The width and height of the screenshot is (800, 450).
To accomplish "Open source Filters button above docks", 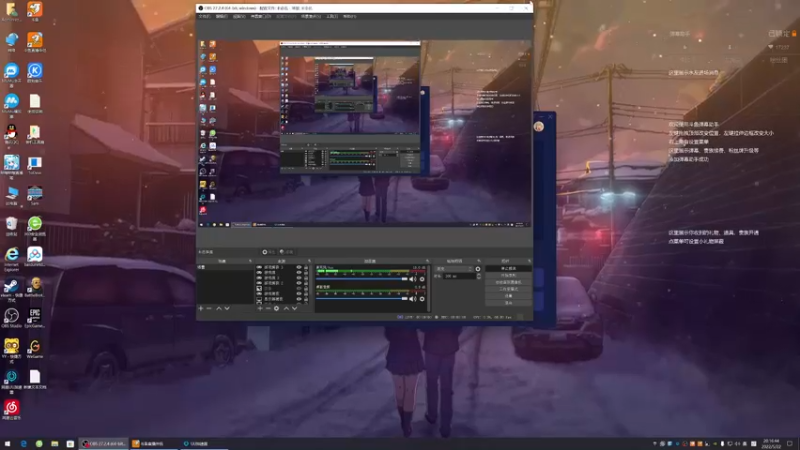I will pos(286,252).
